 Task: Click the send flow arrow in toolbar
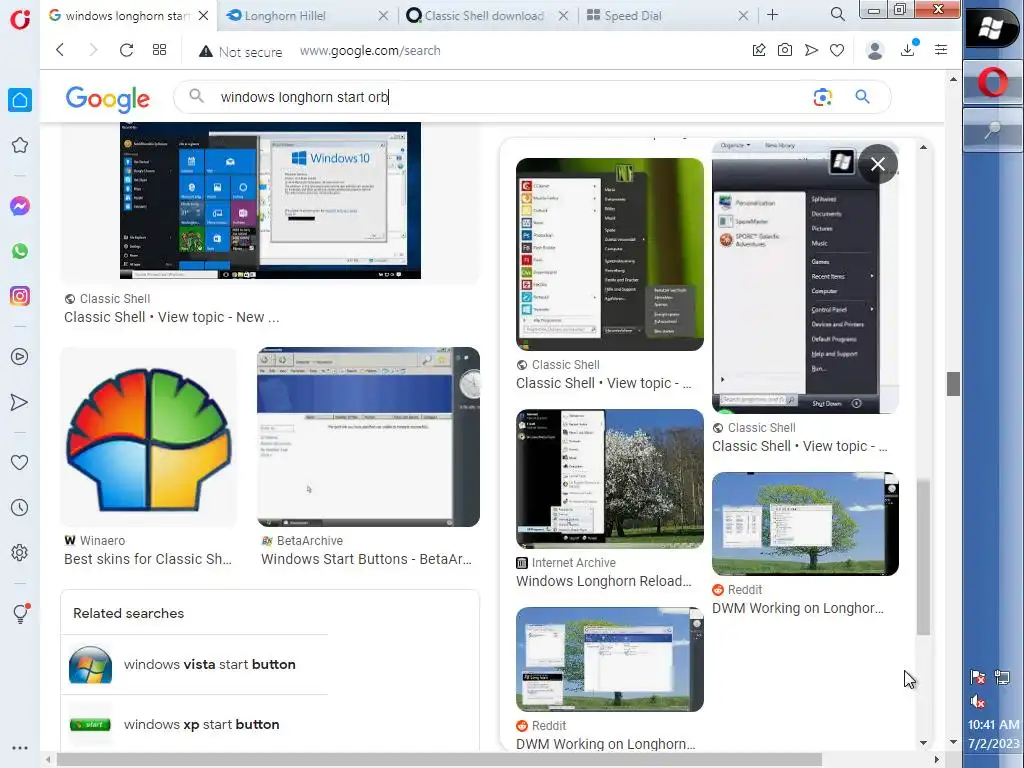pos(811,50)
